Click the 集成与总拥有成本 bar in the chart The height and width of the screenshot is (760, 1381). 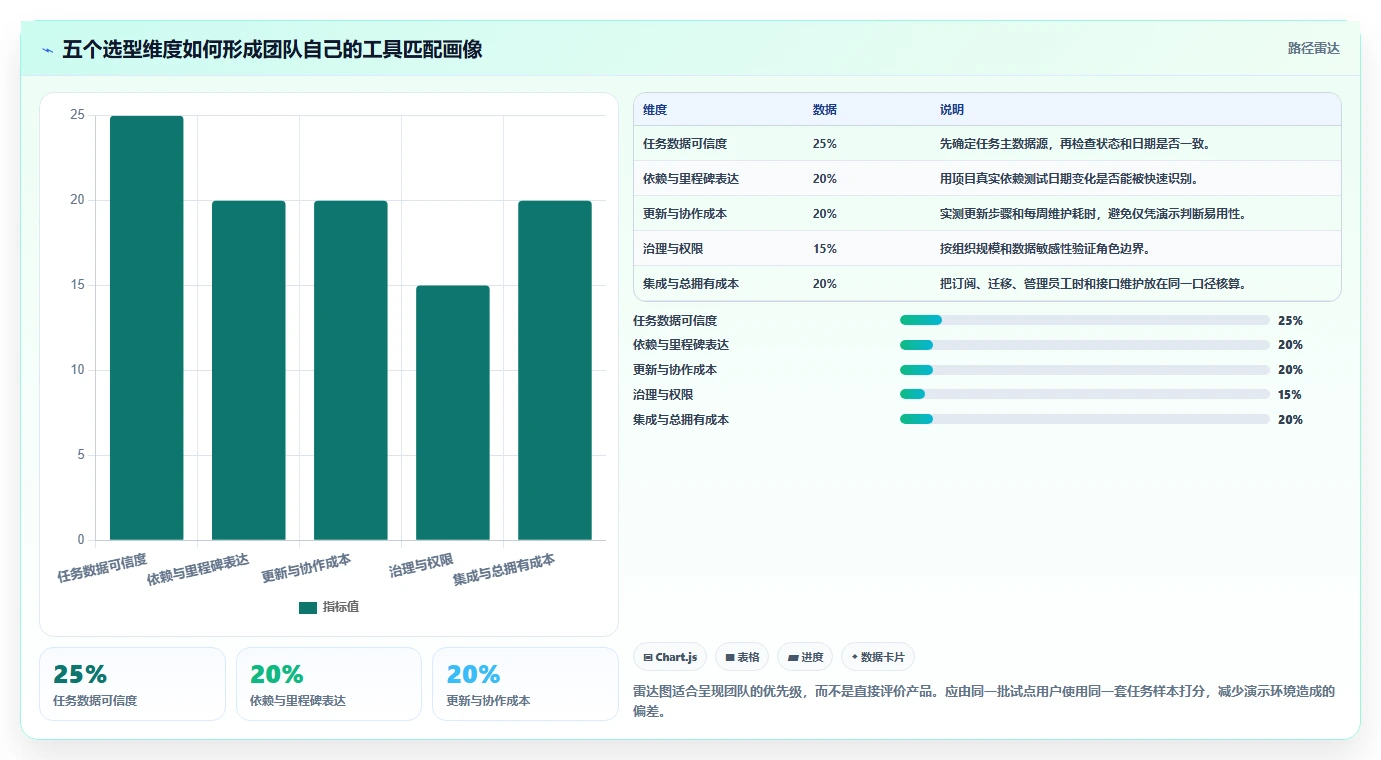click(x=555, y=370)
